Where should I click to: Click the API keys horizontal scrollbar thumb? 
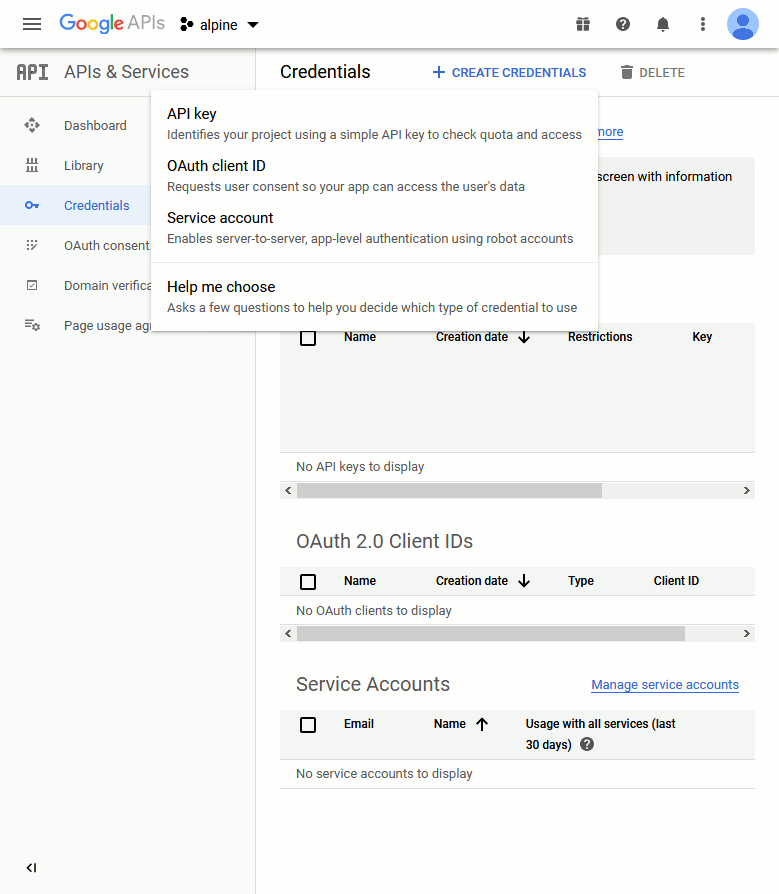pos(449,490)
